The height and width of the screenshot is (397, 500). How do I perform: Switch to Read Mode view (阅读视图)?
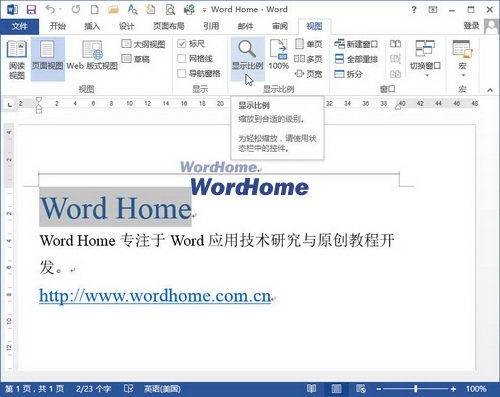[x=17, y=59]
